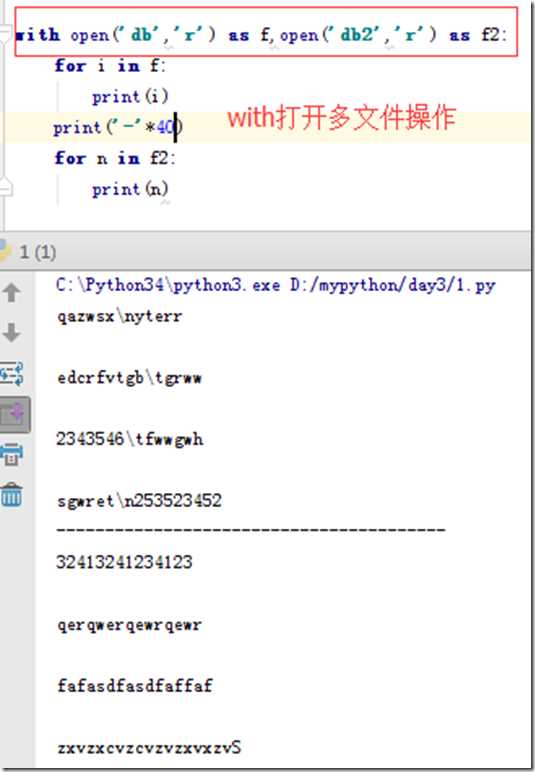Click the output line 32413241234123
The image size is (535, 772).
(x=124, y=562)
